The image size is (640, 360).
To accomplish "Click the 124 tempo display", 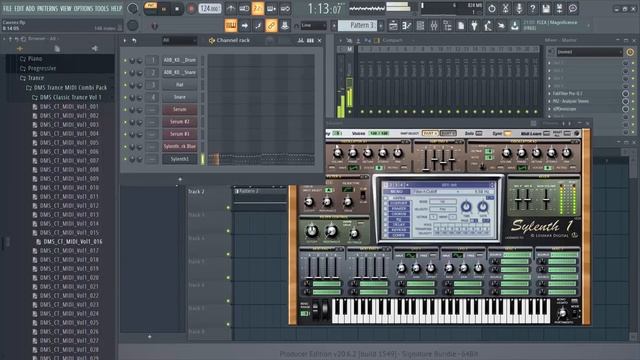I will pos(210,9).
